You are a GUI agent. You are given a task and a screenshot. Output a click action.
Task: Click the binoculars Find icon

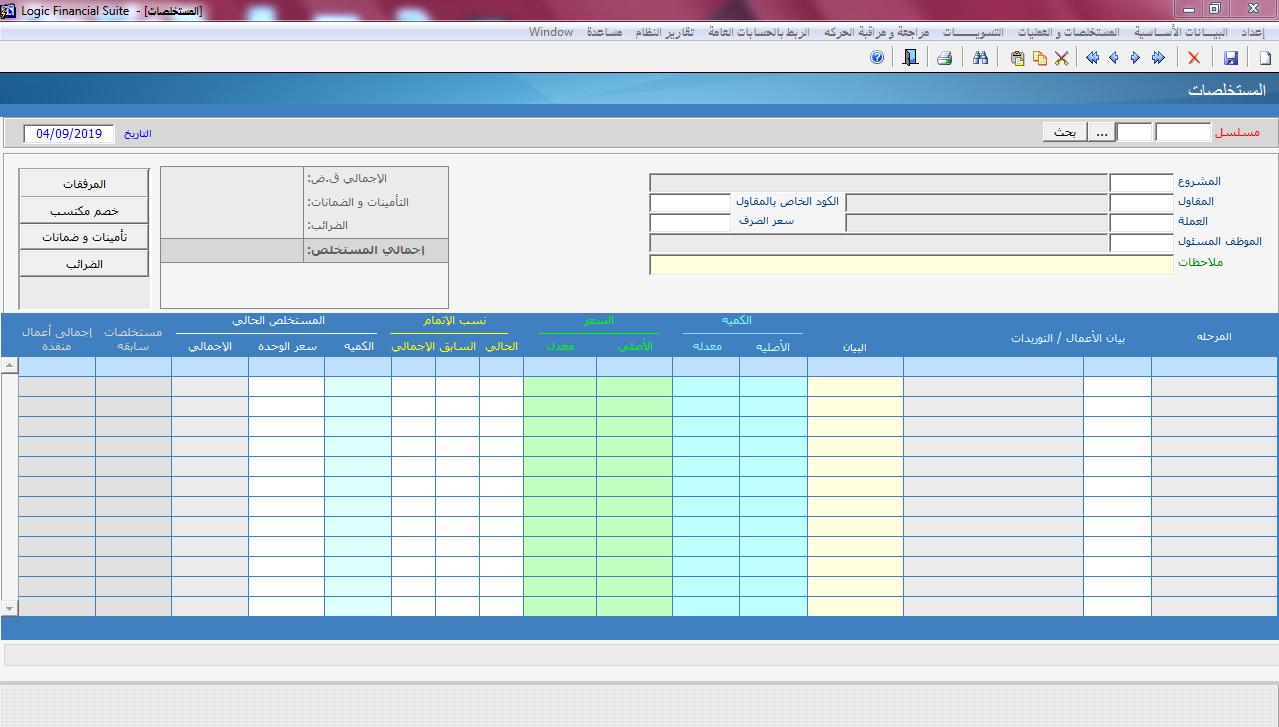[981, 58]
